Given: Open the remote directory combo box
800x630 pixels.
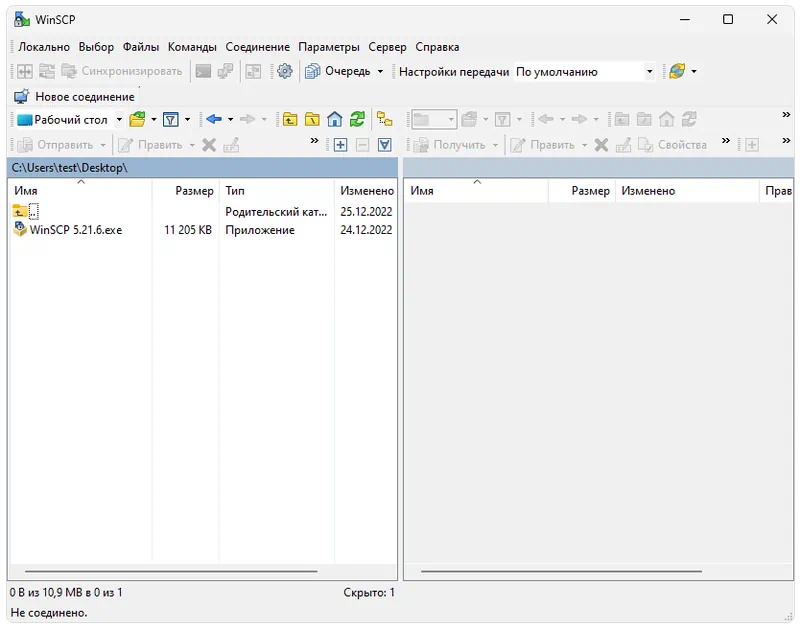Looking at the screenshot, I should [434, 120].
